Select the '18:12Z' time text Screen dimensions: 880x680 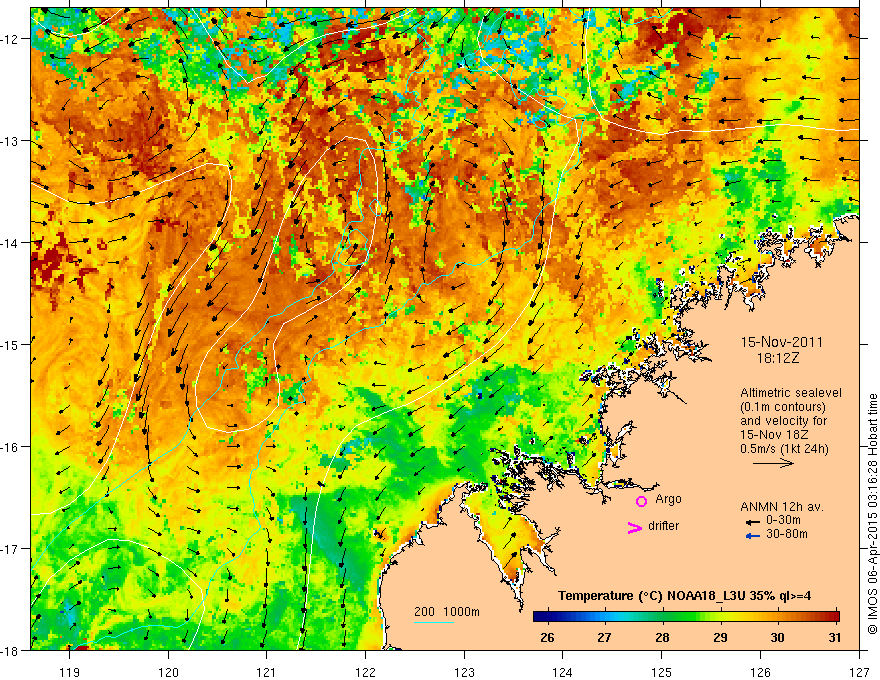[x=777, y=357]
